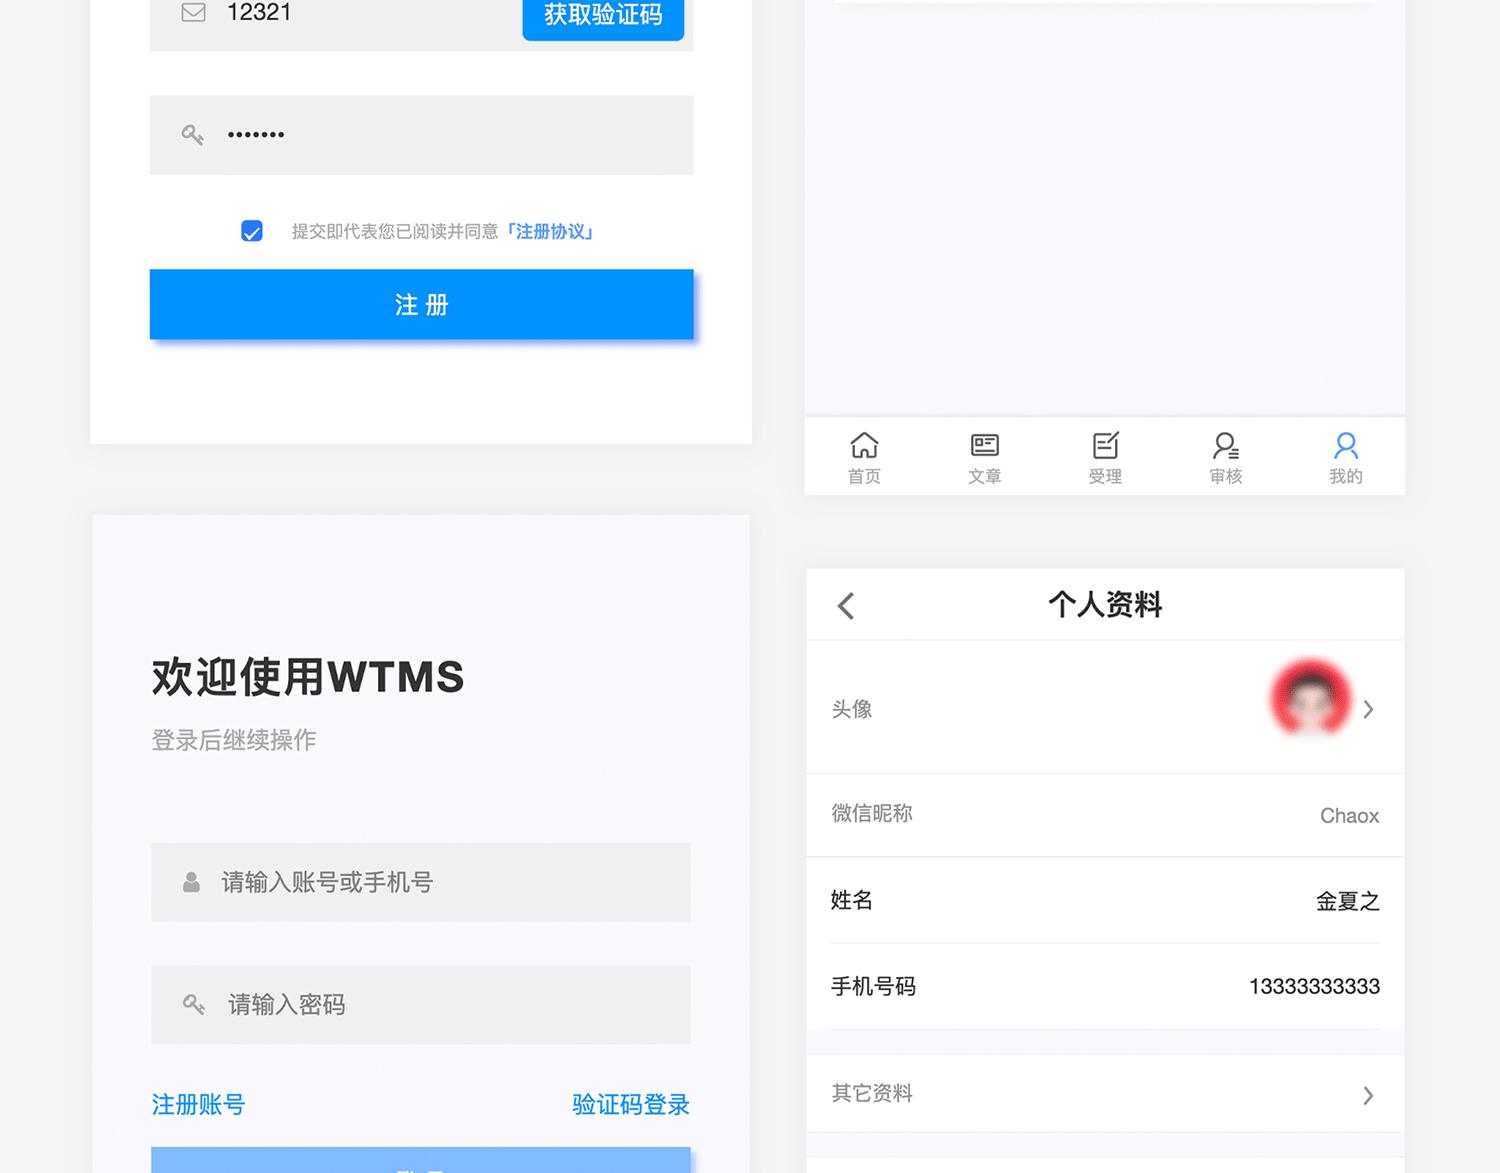Open the 文章 articles tab icon
Screen dimensions: 1500x1173
point(984,445)
